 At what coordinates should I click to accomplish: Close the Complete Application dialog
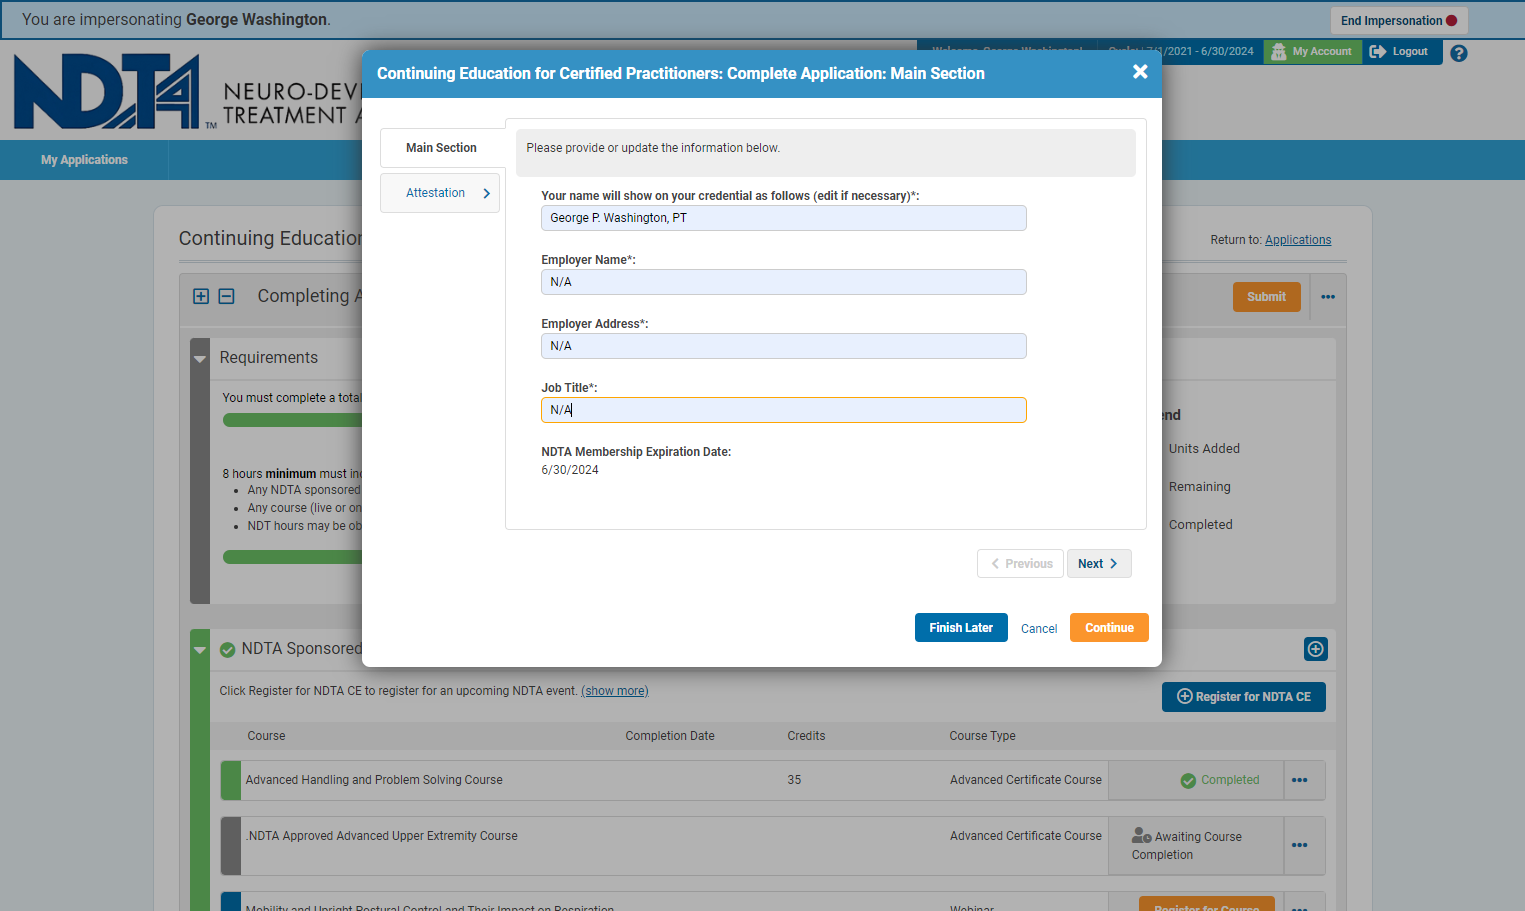click(1140, 72)
